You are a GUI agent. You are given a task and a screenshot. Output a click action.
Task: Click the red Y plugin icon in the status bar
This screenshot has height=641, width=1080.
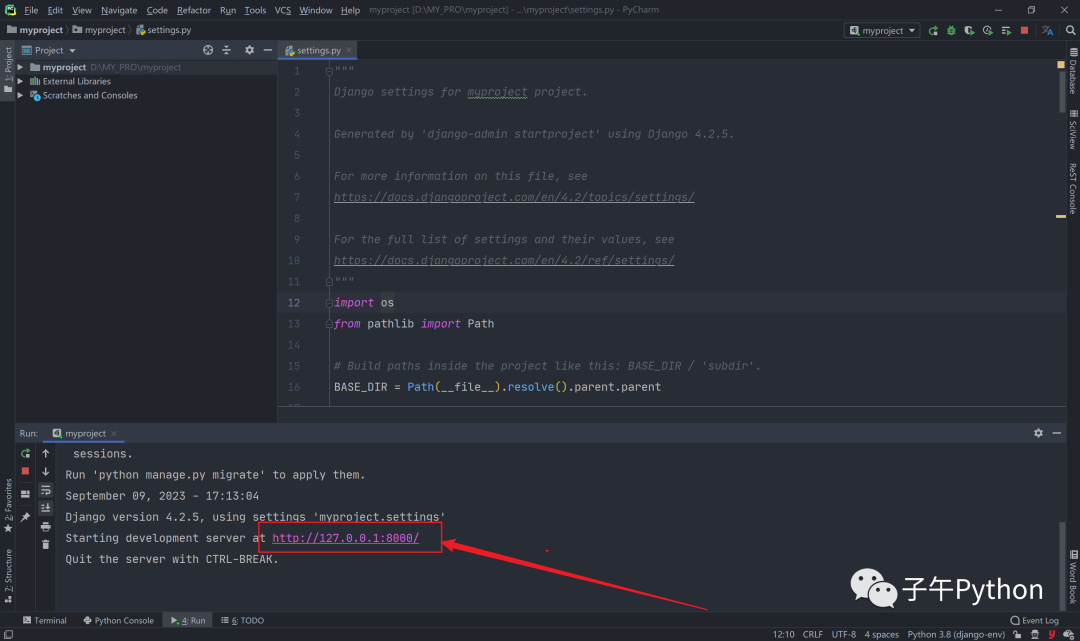(1052, 635)
